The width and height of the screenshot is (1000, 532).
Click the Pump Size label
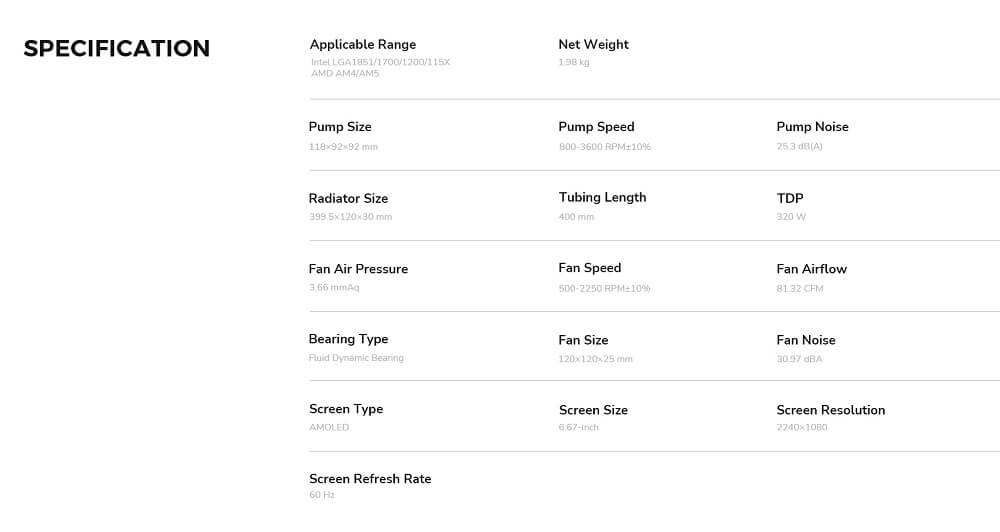coord(340,127)
